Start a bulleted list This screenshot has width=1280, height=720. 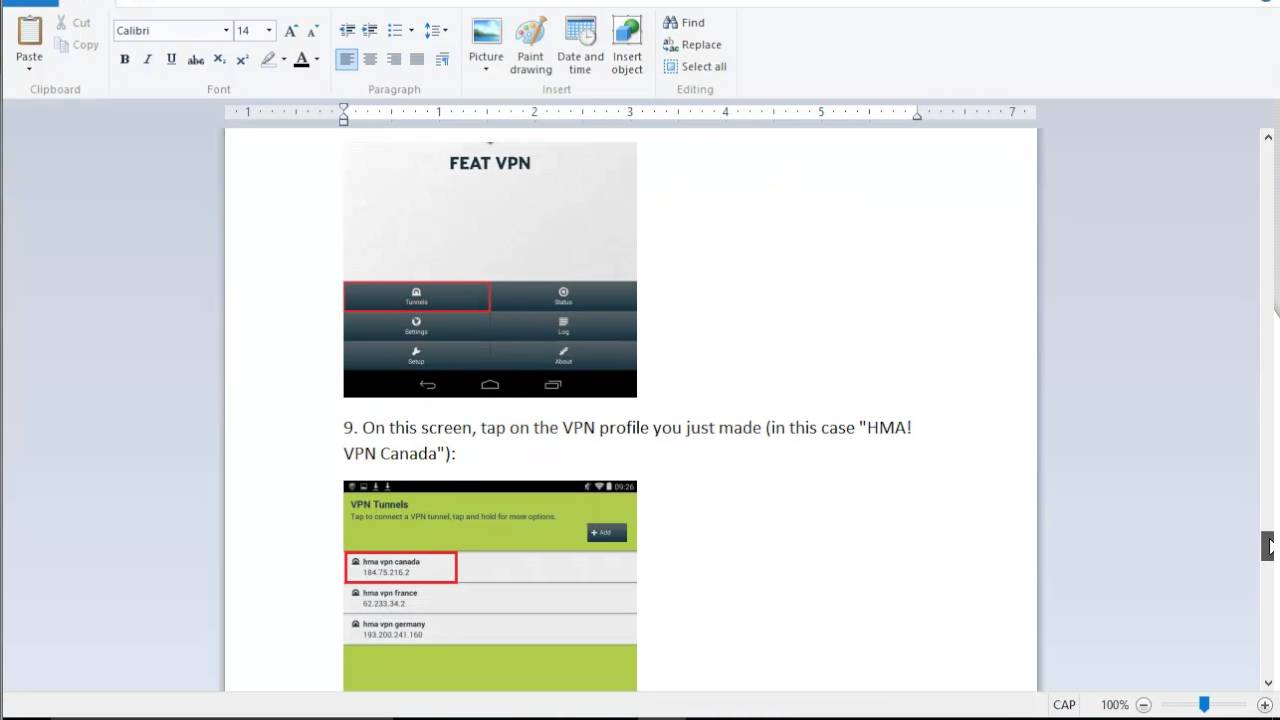(395, 31)
